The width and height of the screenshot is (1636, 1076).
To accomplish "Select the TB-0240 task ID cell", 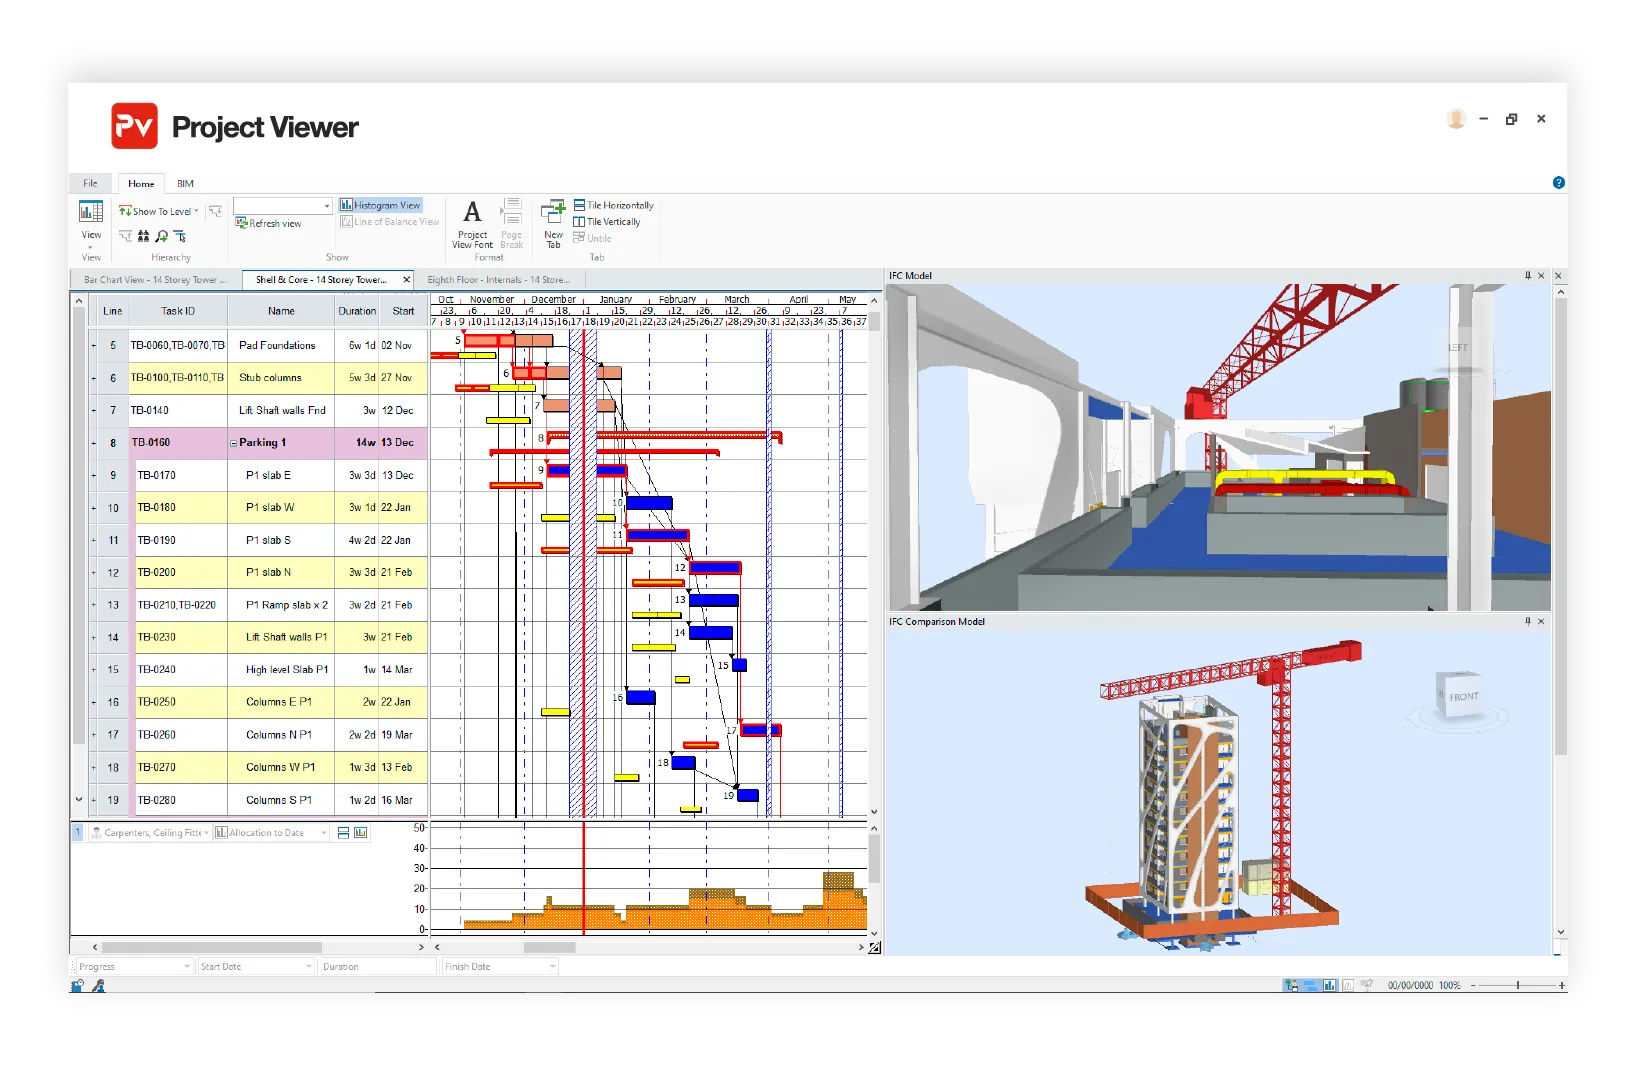I will coord(180,670).
